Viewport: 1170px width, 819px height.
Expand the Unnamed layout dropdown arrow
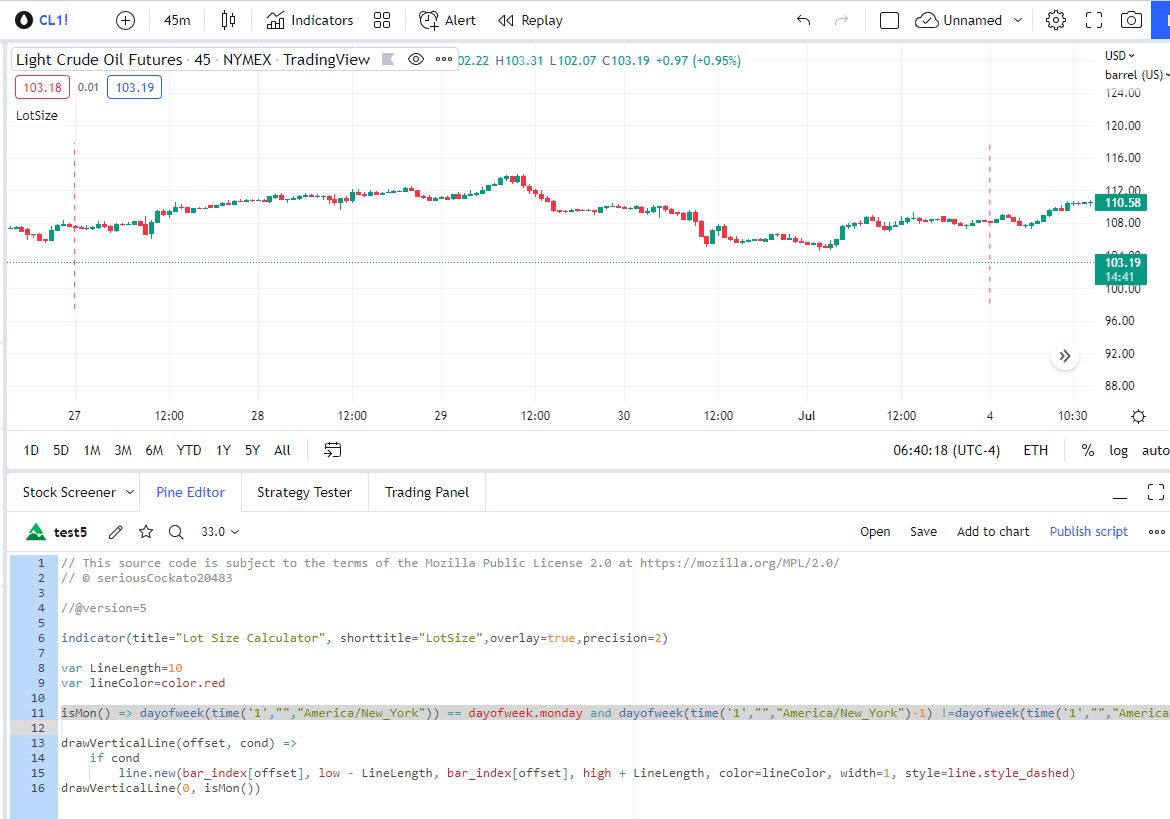[1018, 20]
